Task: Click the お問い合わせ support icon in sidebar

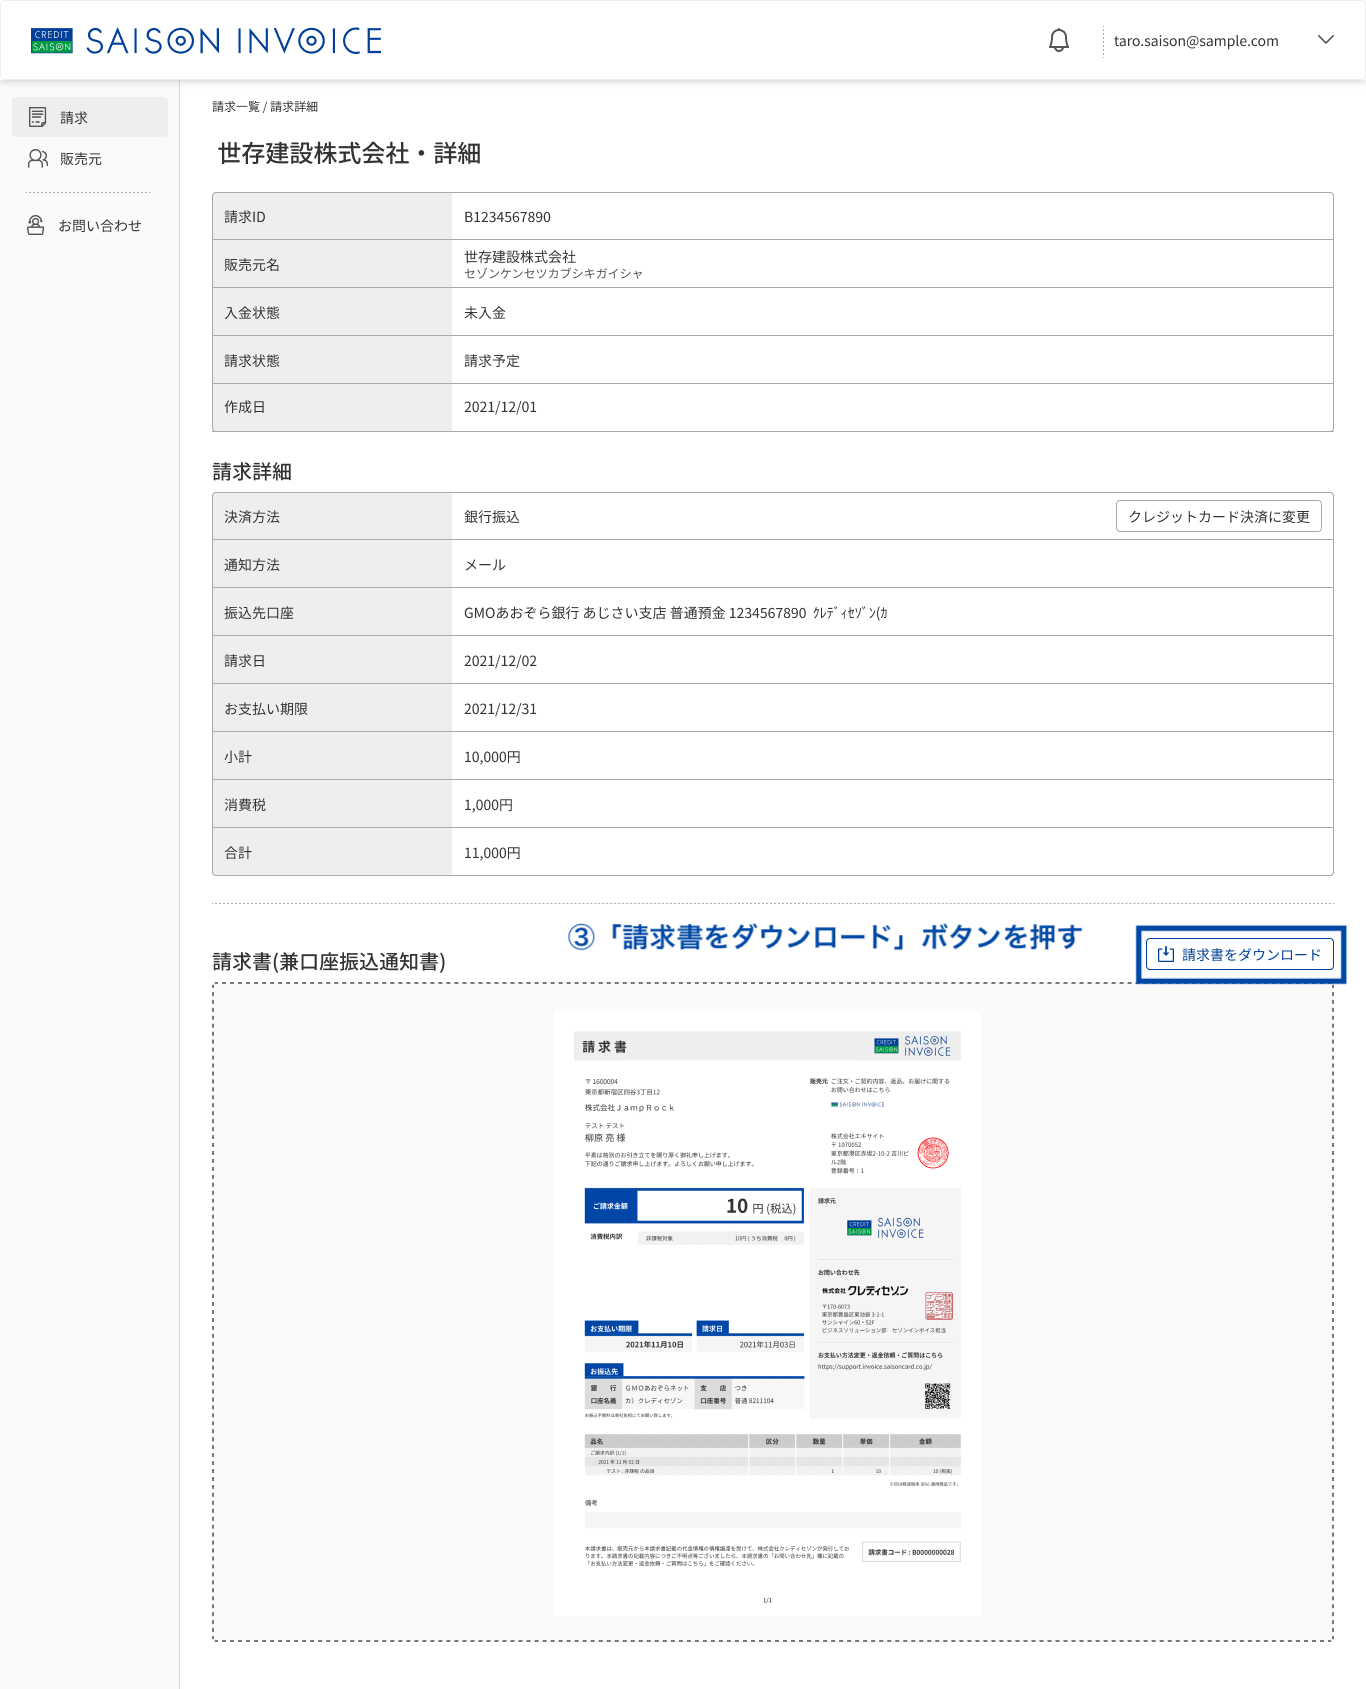Action: point(36,225)
